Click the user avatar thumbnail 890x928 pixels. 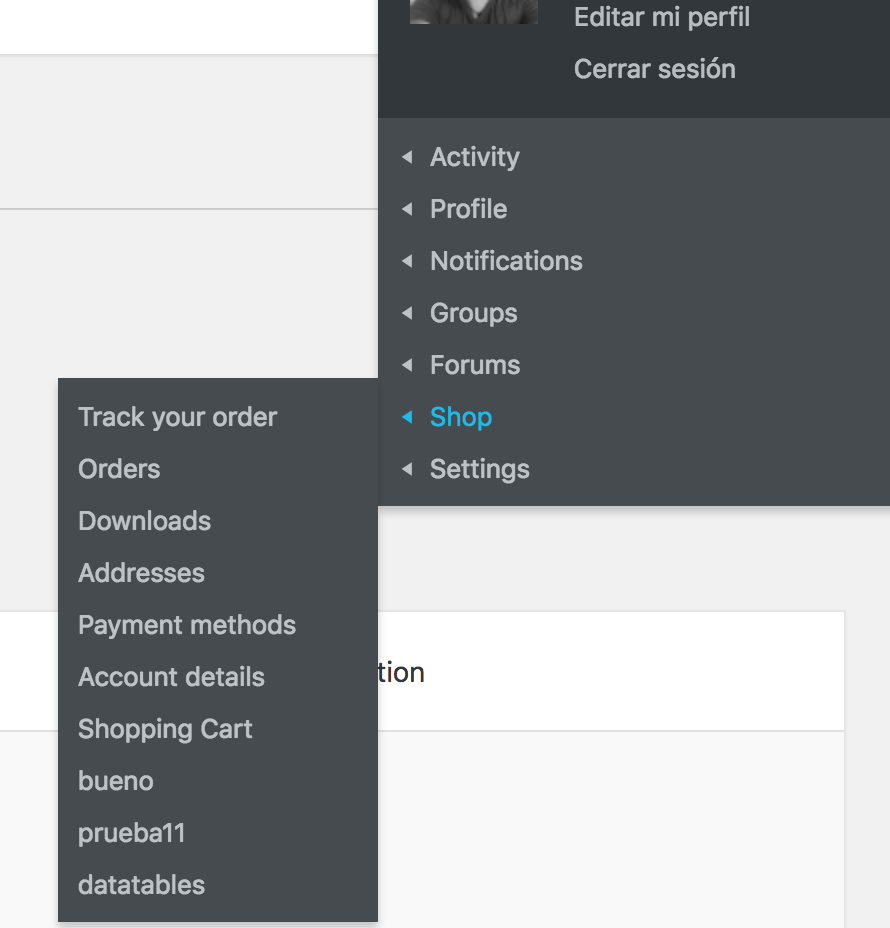point(474,11)
